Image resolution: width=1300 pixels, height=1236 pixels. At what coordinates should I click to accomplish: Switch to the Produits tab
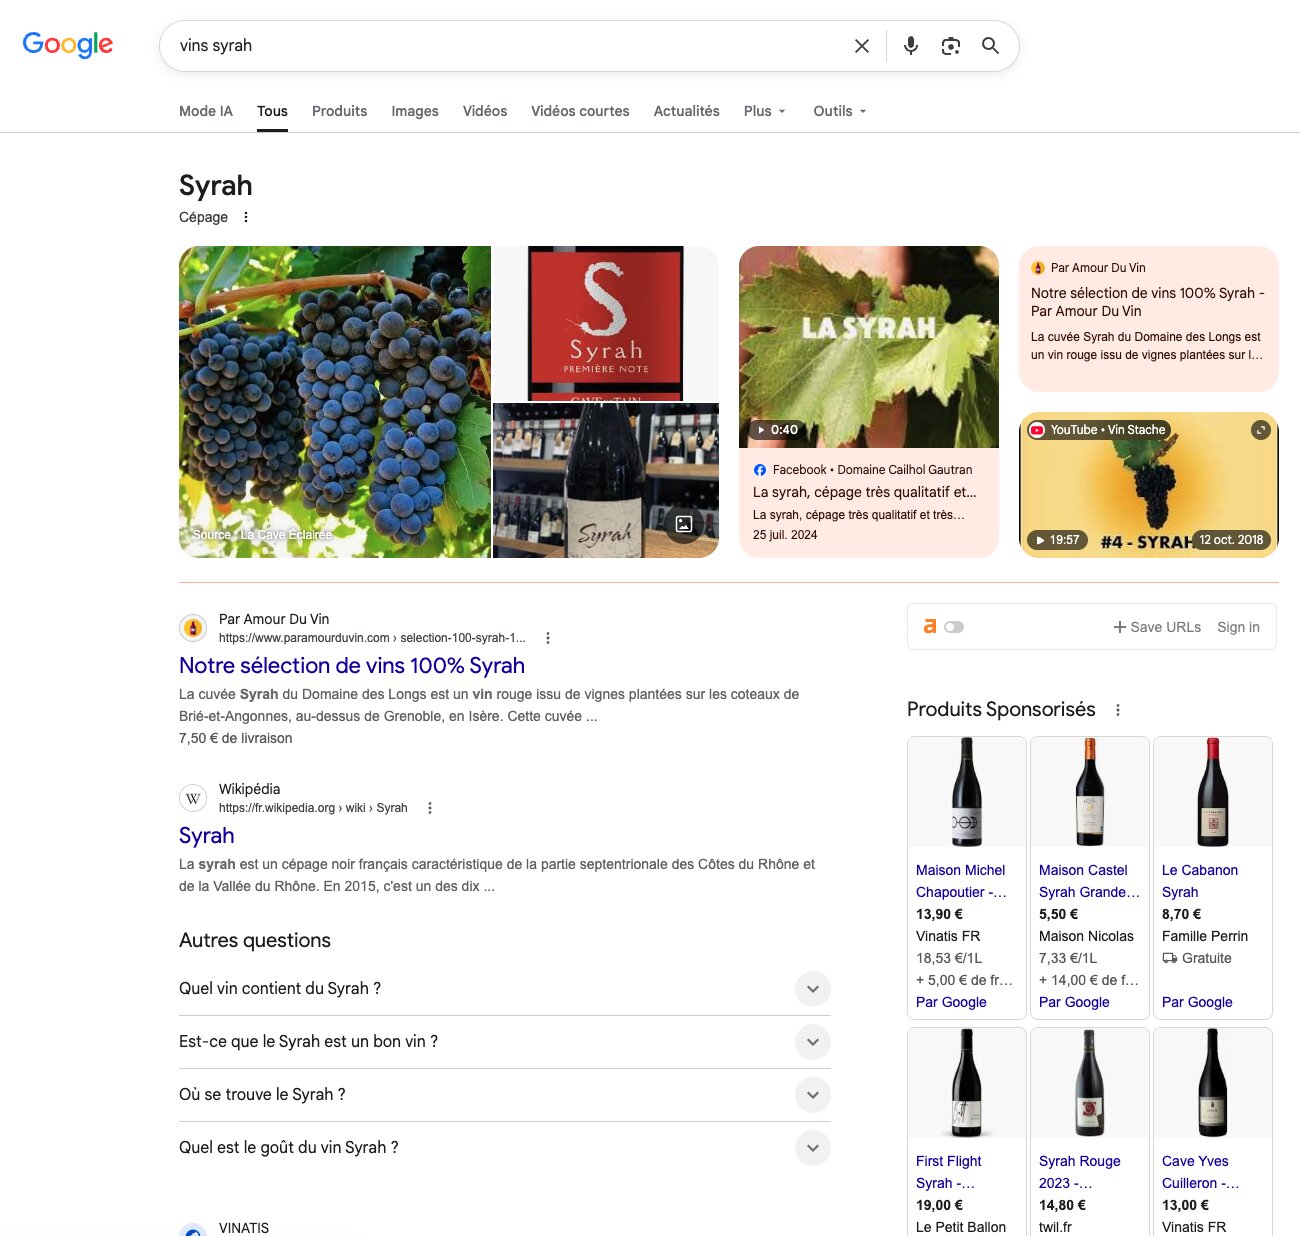pyautogui.click(x=339, y=111)
